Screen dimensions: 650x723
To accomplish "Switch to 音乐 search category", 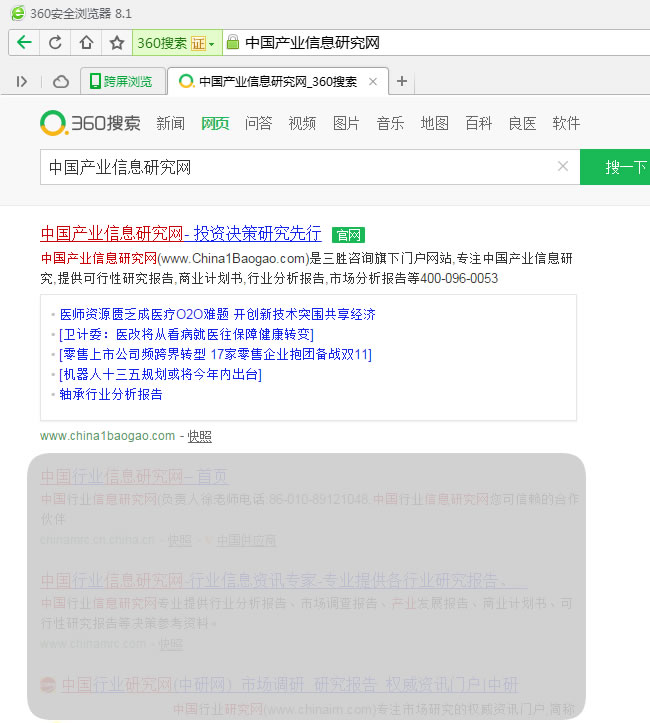I will click(x=390, y=123).
